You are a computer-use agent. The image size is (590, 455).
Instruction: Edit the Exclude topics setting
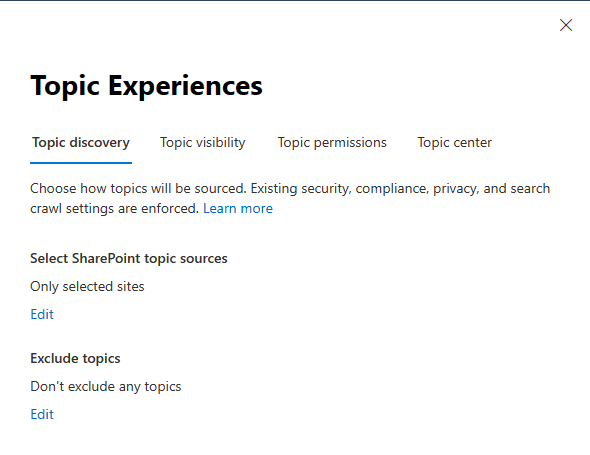coord(42,414)
